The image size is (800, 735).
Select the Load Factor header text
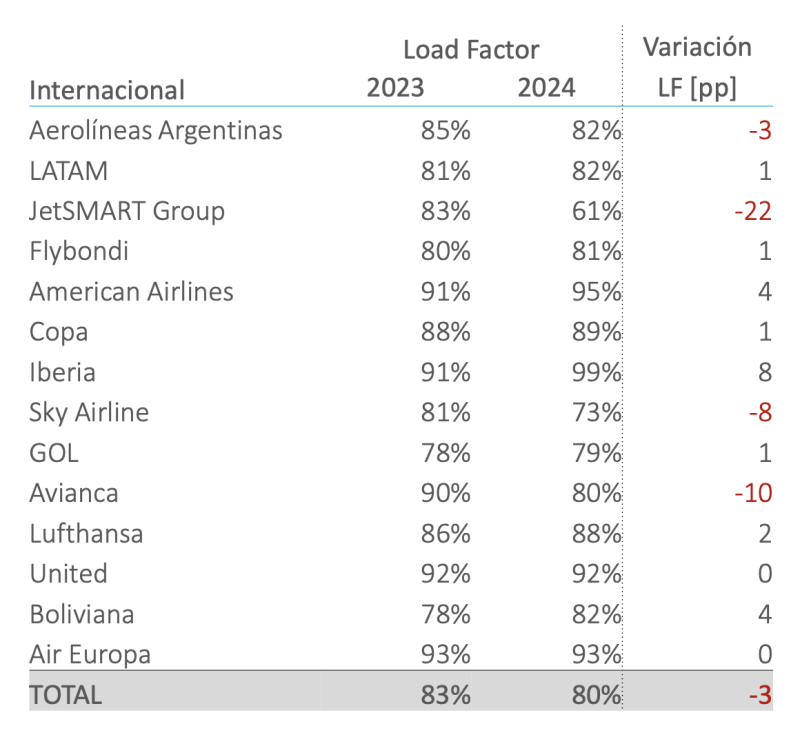(471, 50)
